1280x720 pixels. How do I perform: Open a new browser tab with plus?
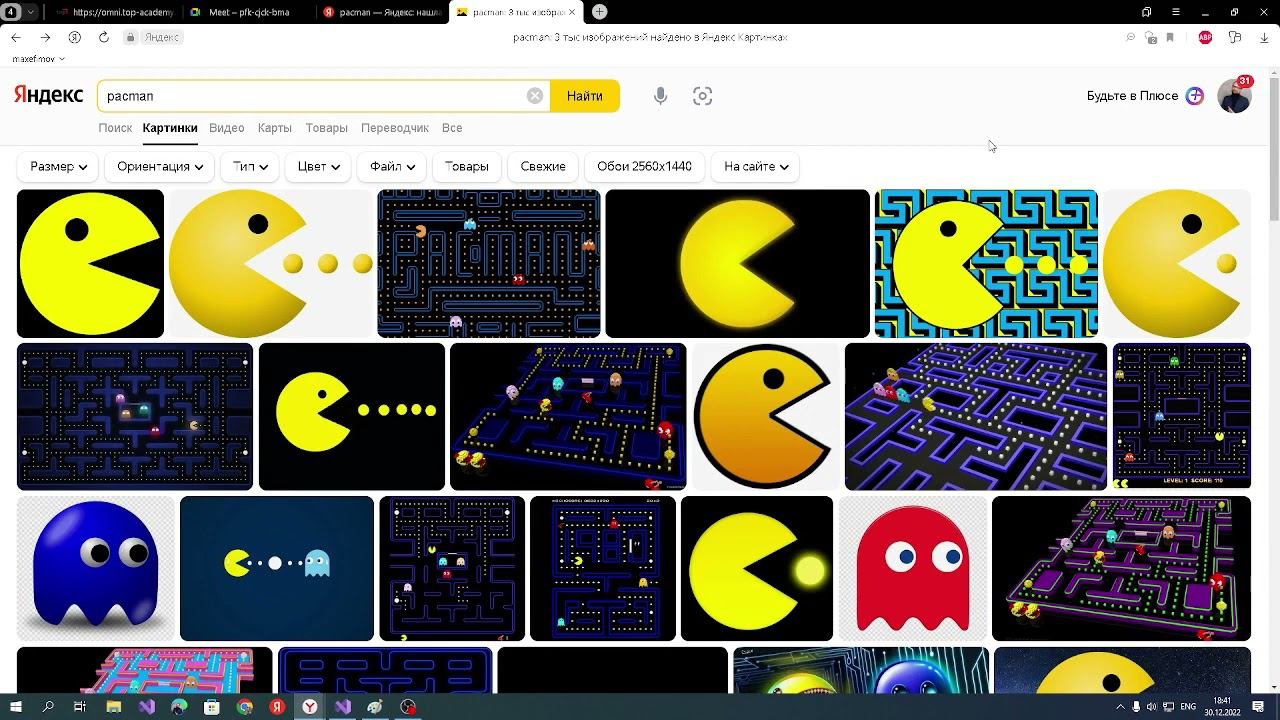point(599,12)
